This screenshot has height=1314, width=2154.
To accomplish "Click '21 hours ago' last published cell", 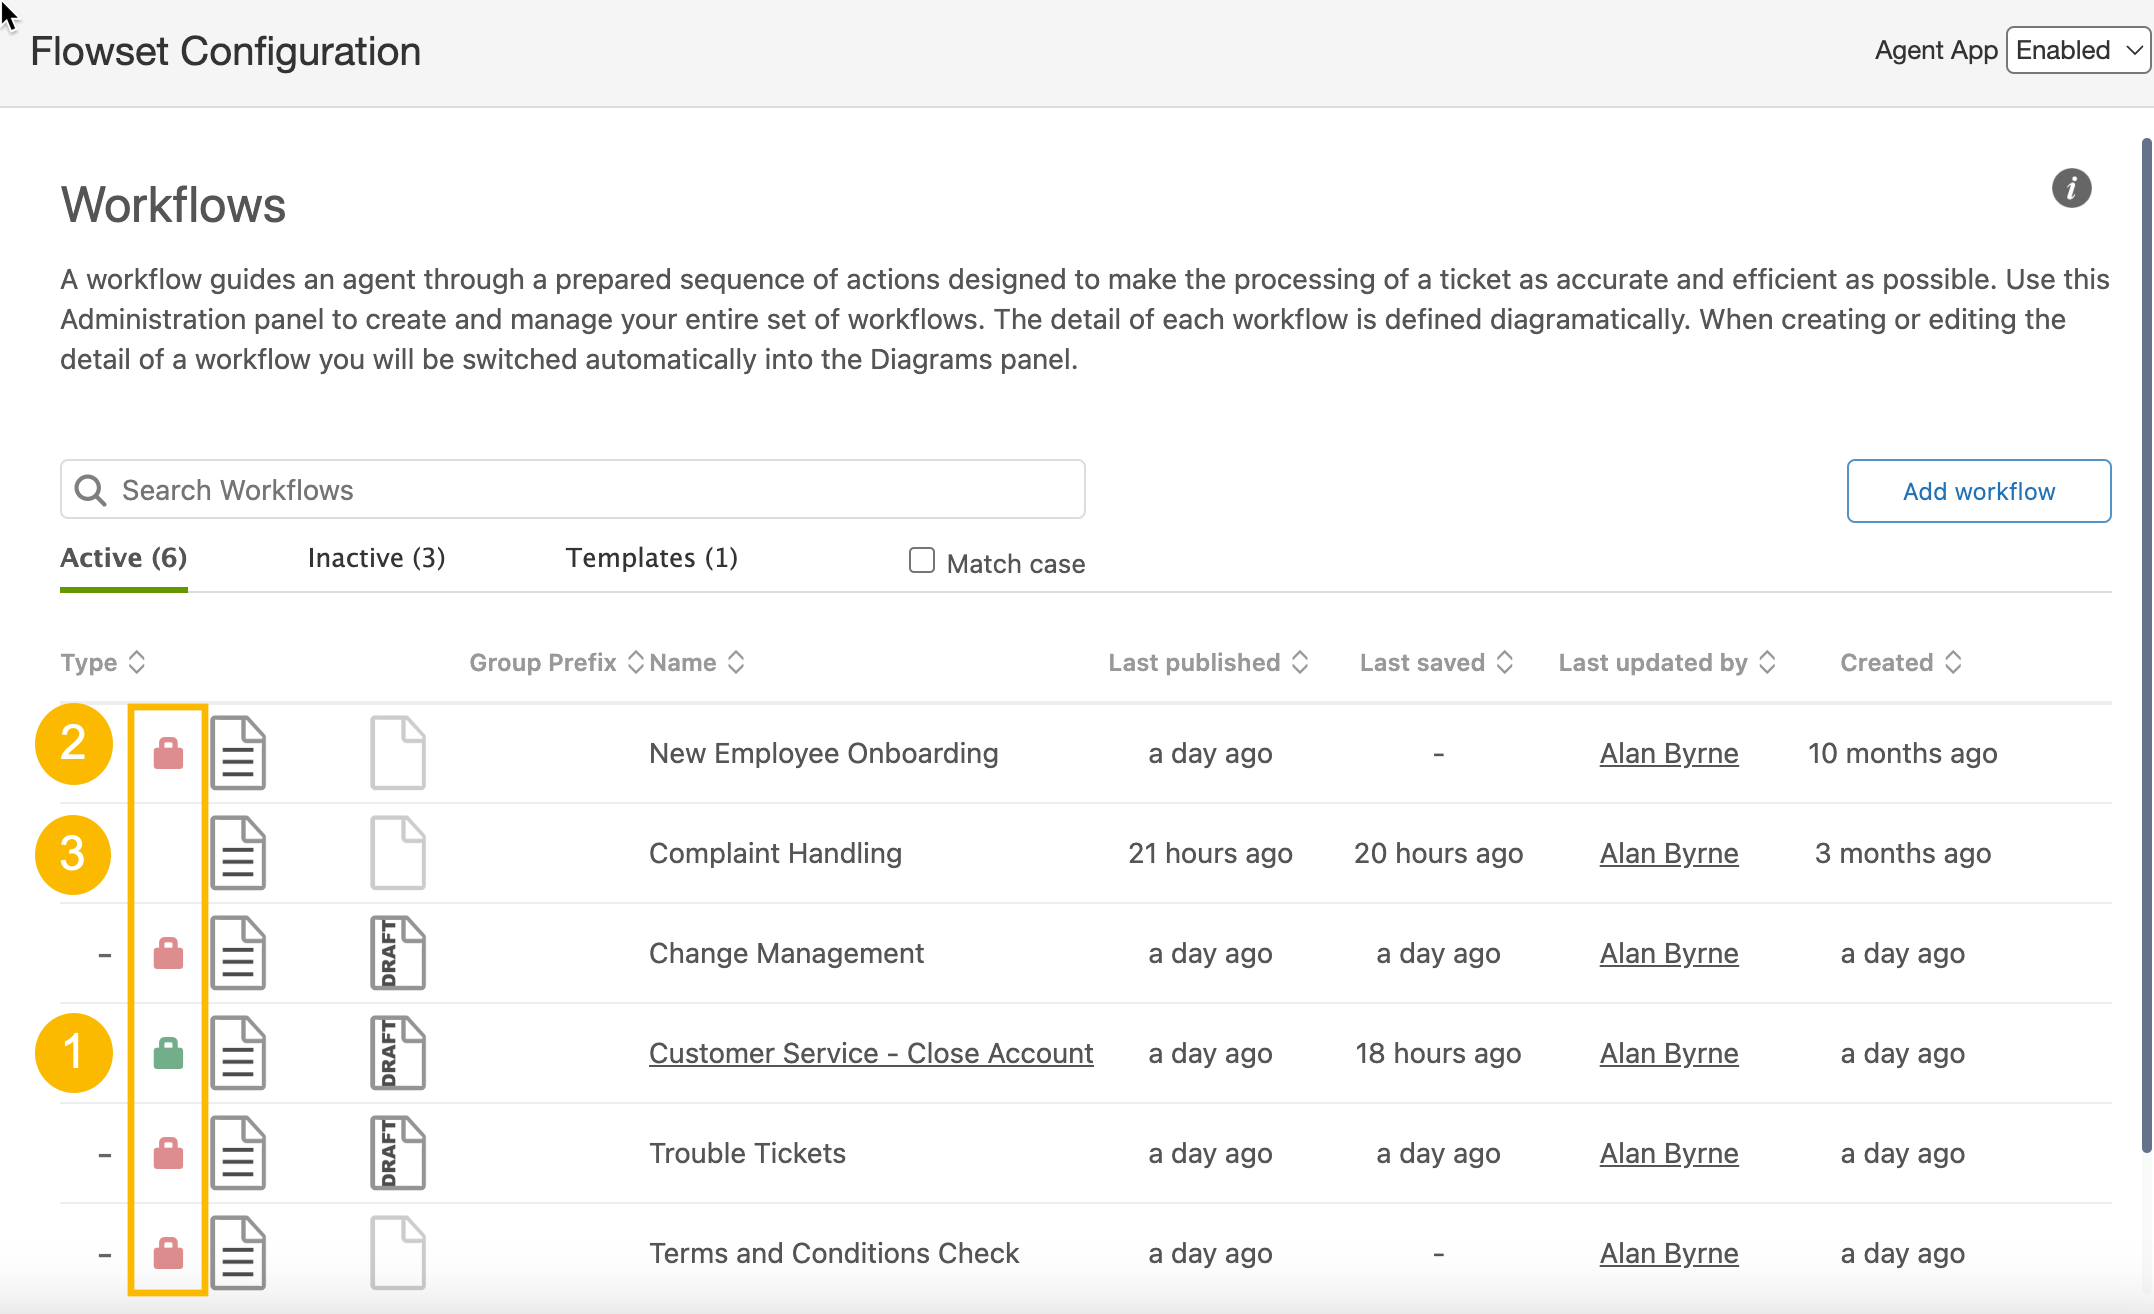I will pos(1210,853).
